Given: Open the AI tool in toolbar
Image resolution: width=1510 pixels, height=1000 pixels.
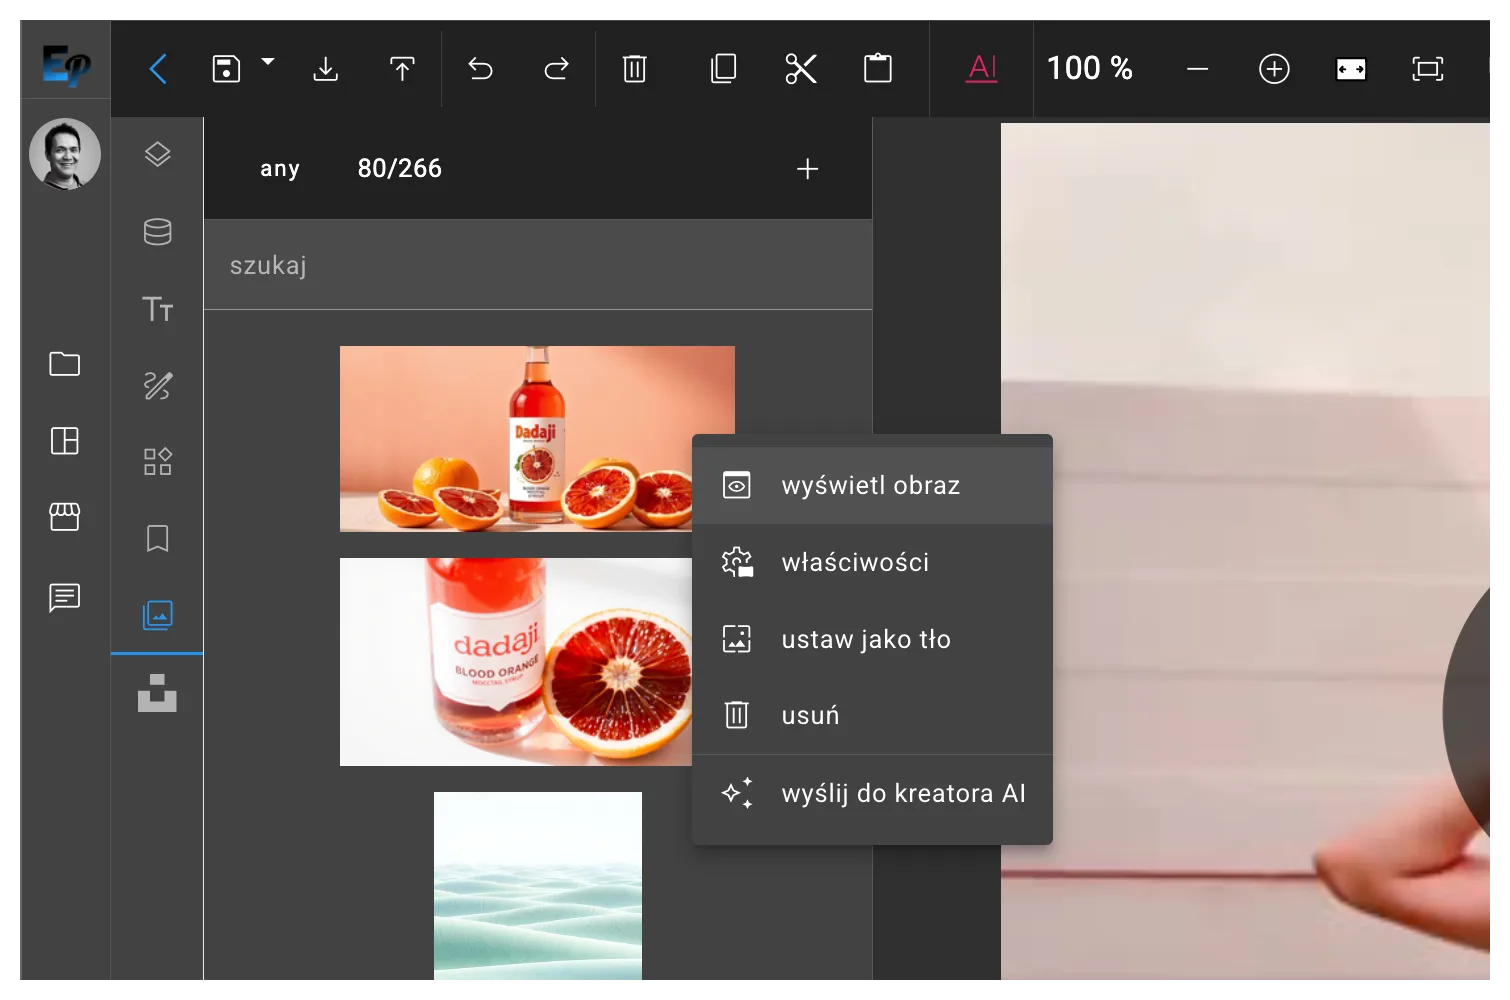Looking at the screenshot, I should (x=982, y=69).
